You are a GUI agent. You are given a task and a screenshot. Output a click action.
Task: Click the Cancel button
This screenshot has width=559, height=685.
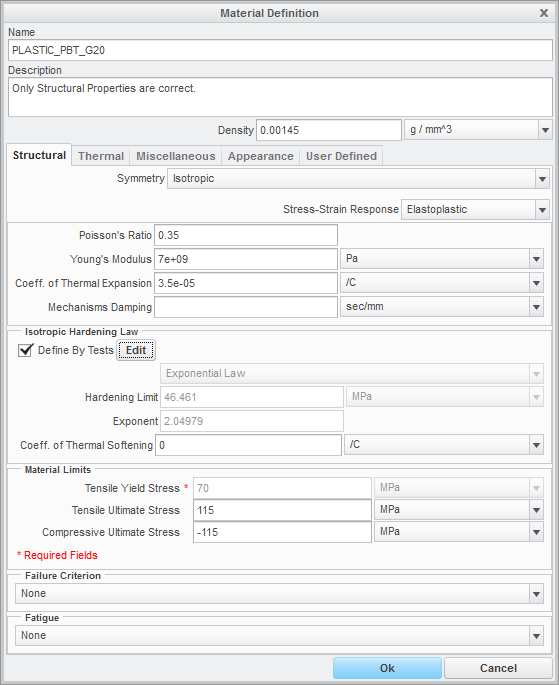tap(498, 668)
